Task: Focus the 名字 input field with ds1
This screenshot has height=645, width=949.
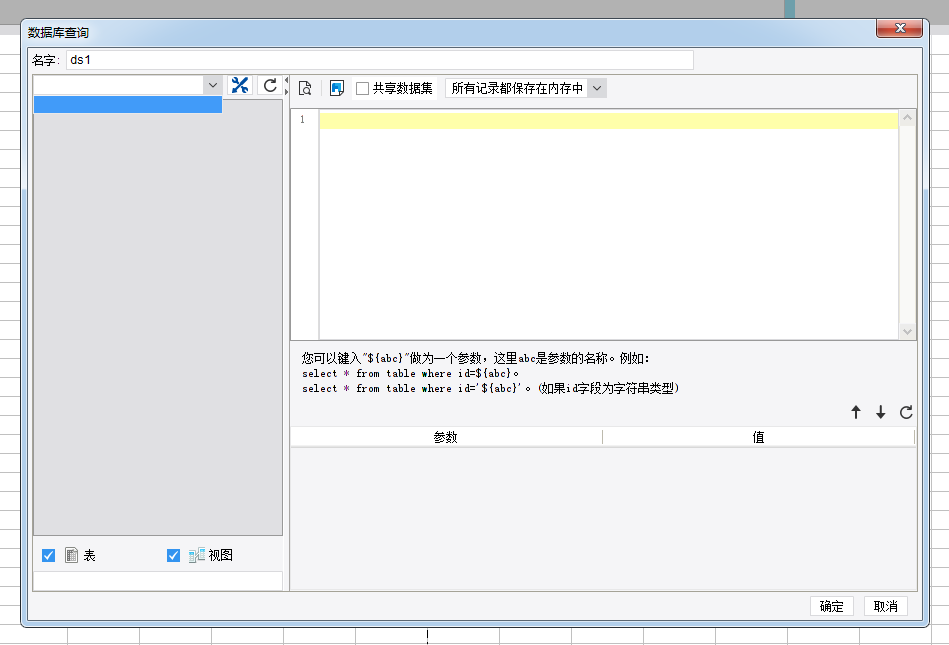Action: pyautogui.click(x=379, y=60)
